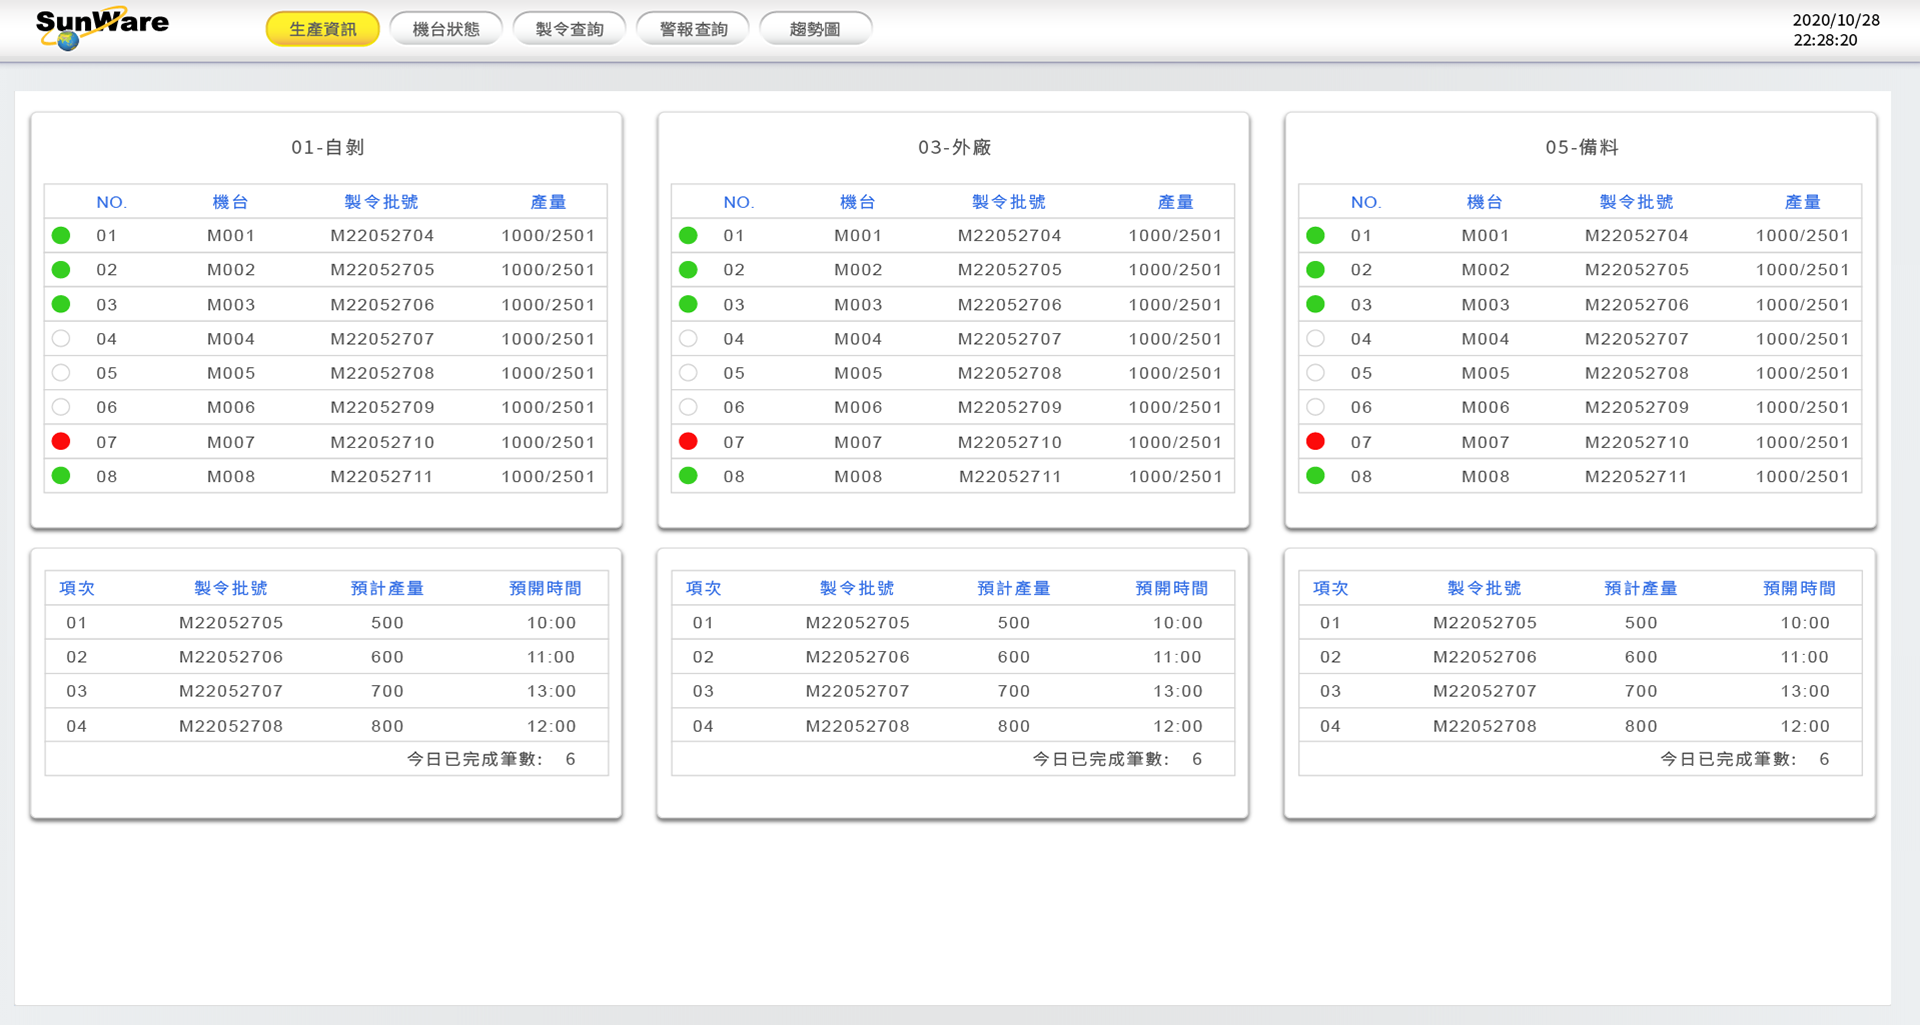Click the green status dot for row 01 in 05-備料
This screenshot has width=1920, height=1025.
pos(1316,236)
